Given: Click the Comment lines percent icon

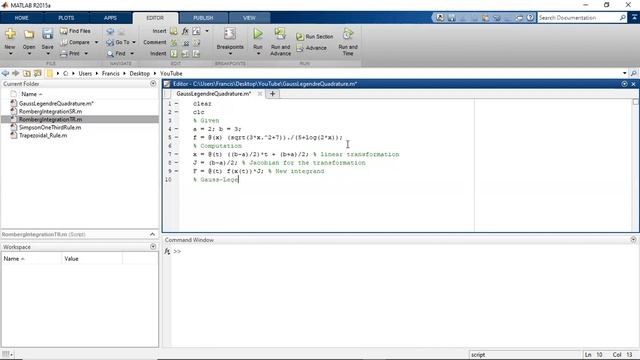Looking at the screenshot, I should coord(174,42).
